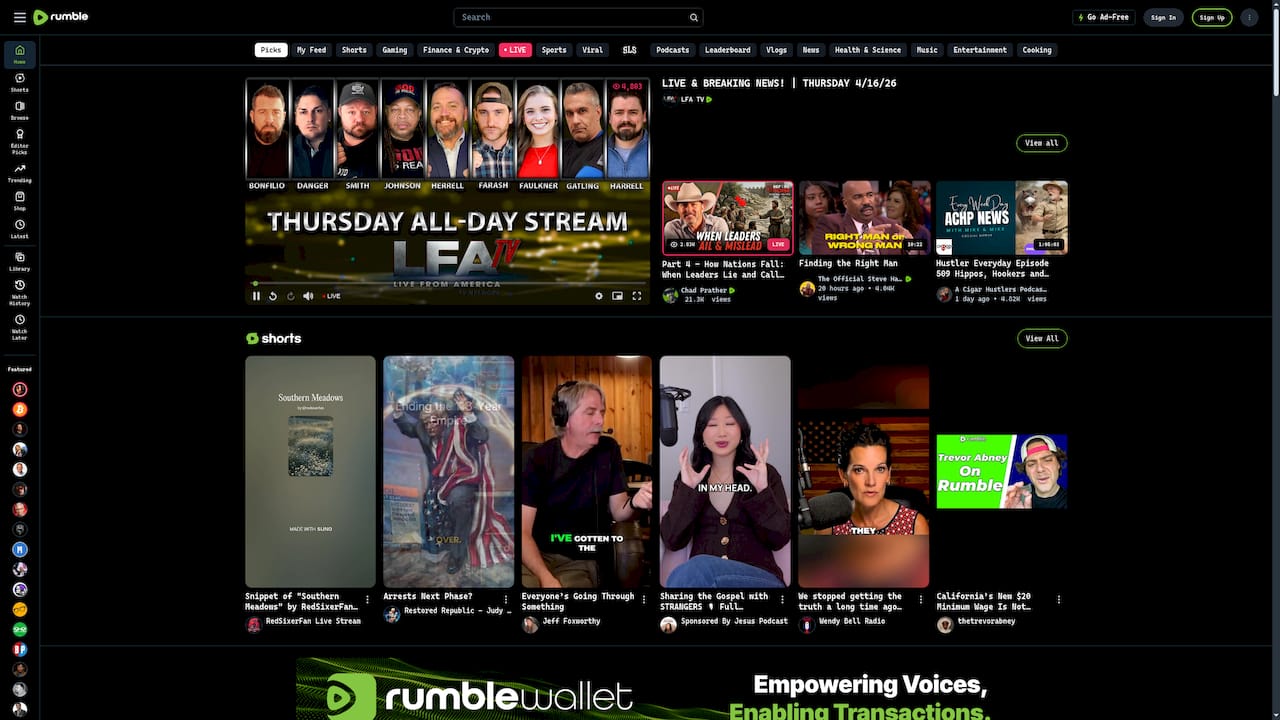Open the Finance & Crypto tab
The width and height of the screenshot is (1280, 720).
click(x=456, y=50)
